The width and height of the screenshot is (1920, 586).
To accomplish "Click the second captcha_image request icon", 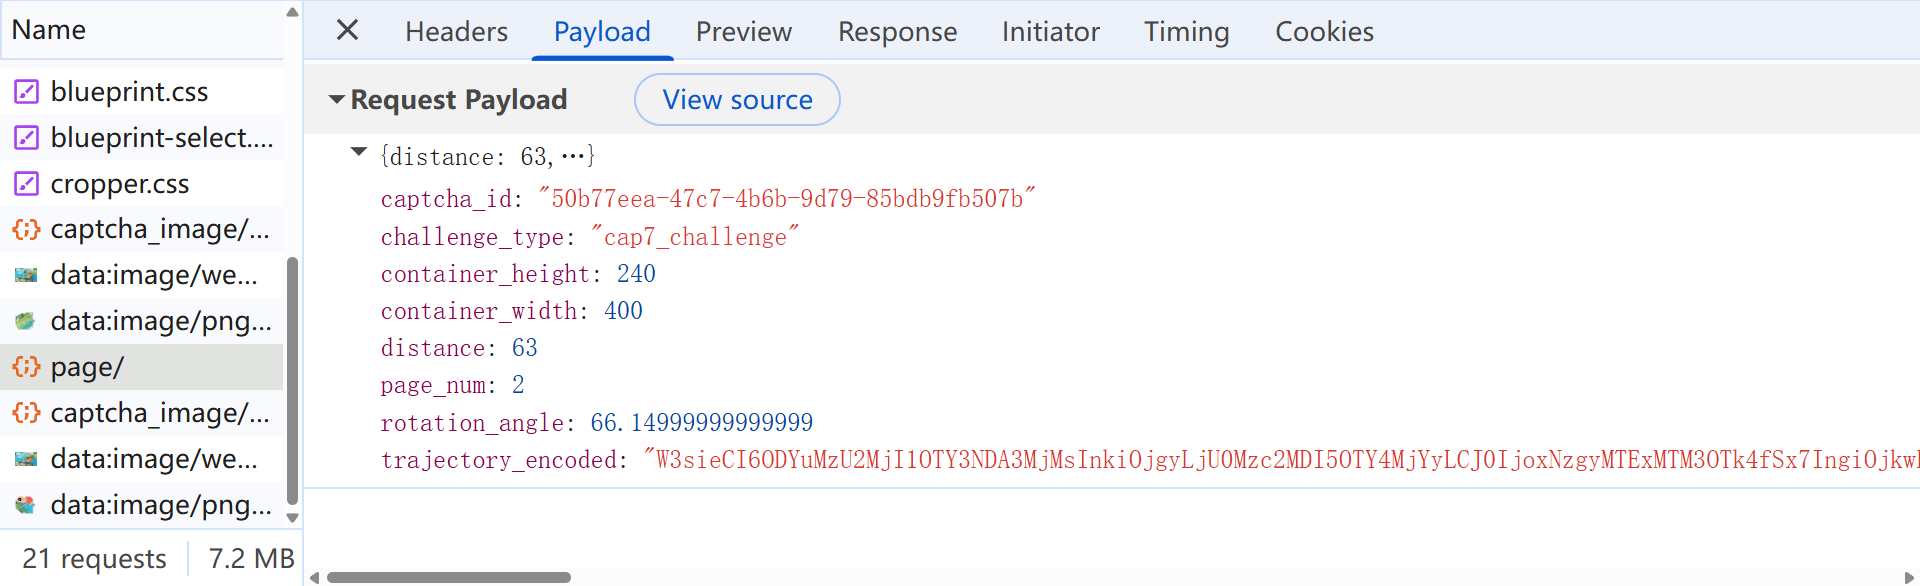I will [26, 413].
